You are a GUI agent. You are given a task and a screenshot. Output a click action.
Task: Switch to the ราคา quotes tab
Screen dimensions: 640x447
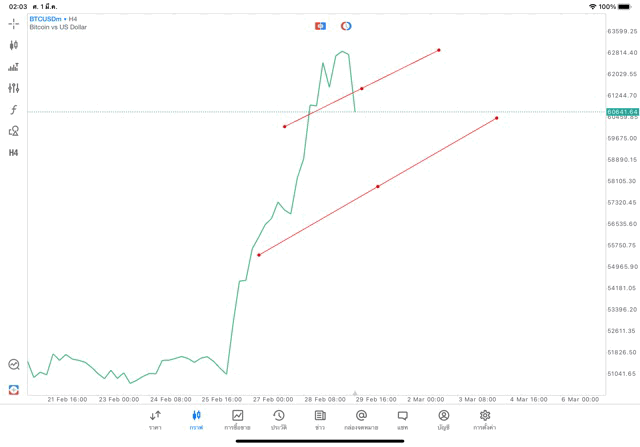pos(155,419)
